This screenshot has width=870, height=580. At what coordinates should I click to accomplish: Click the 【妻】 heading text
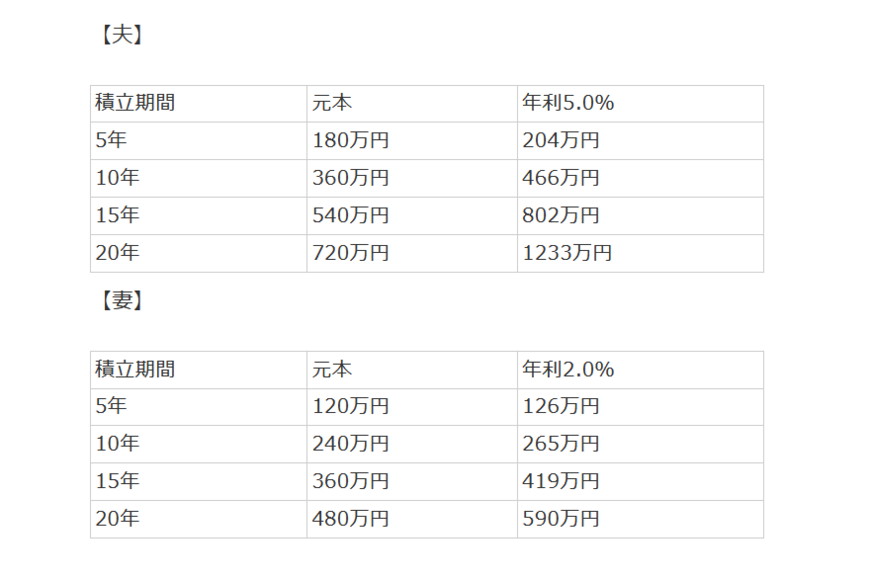point(121,302)
